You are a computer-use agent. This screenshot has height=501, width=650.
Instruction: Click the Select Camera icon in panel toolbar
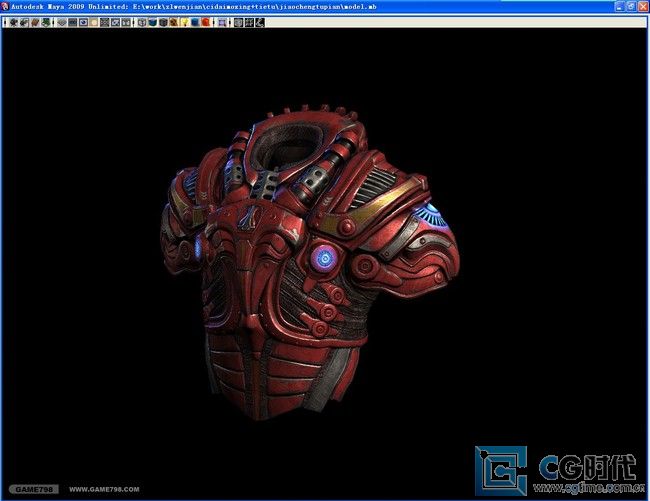pos(14,22)
